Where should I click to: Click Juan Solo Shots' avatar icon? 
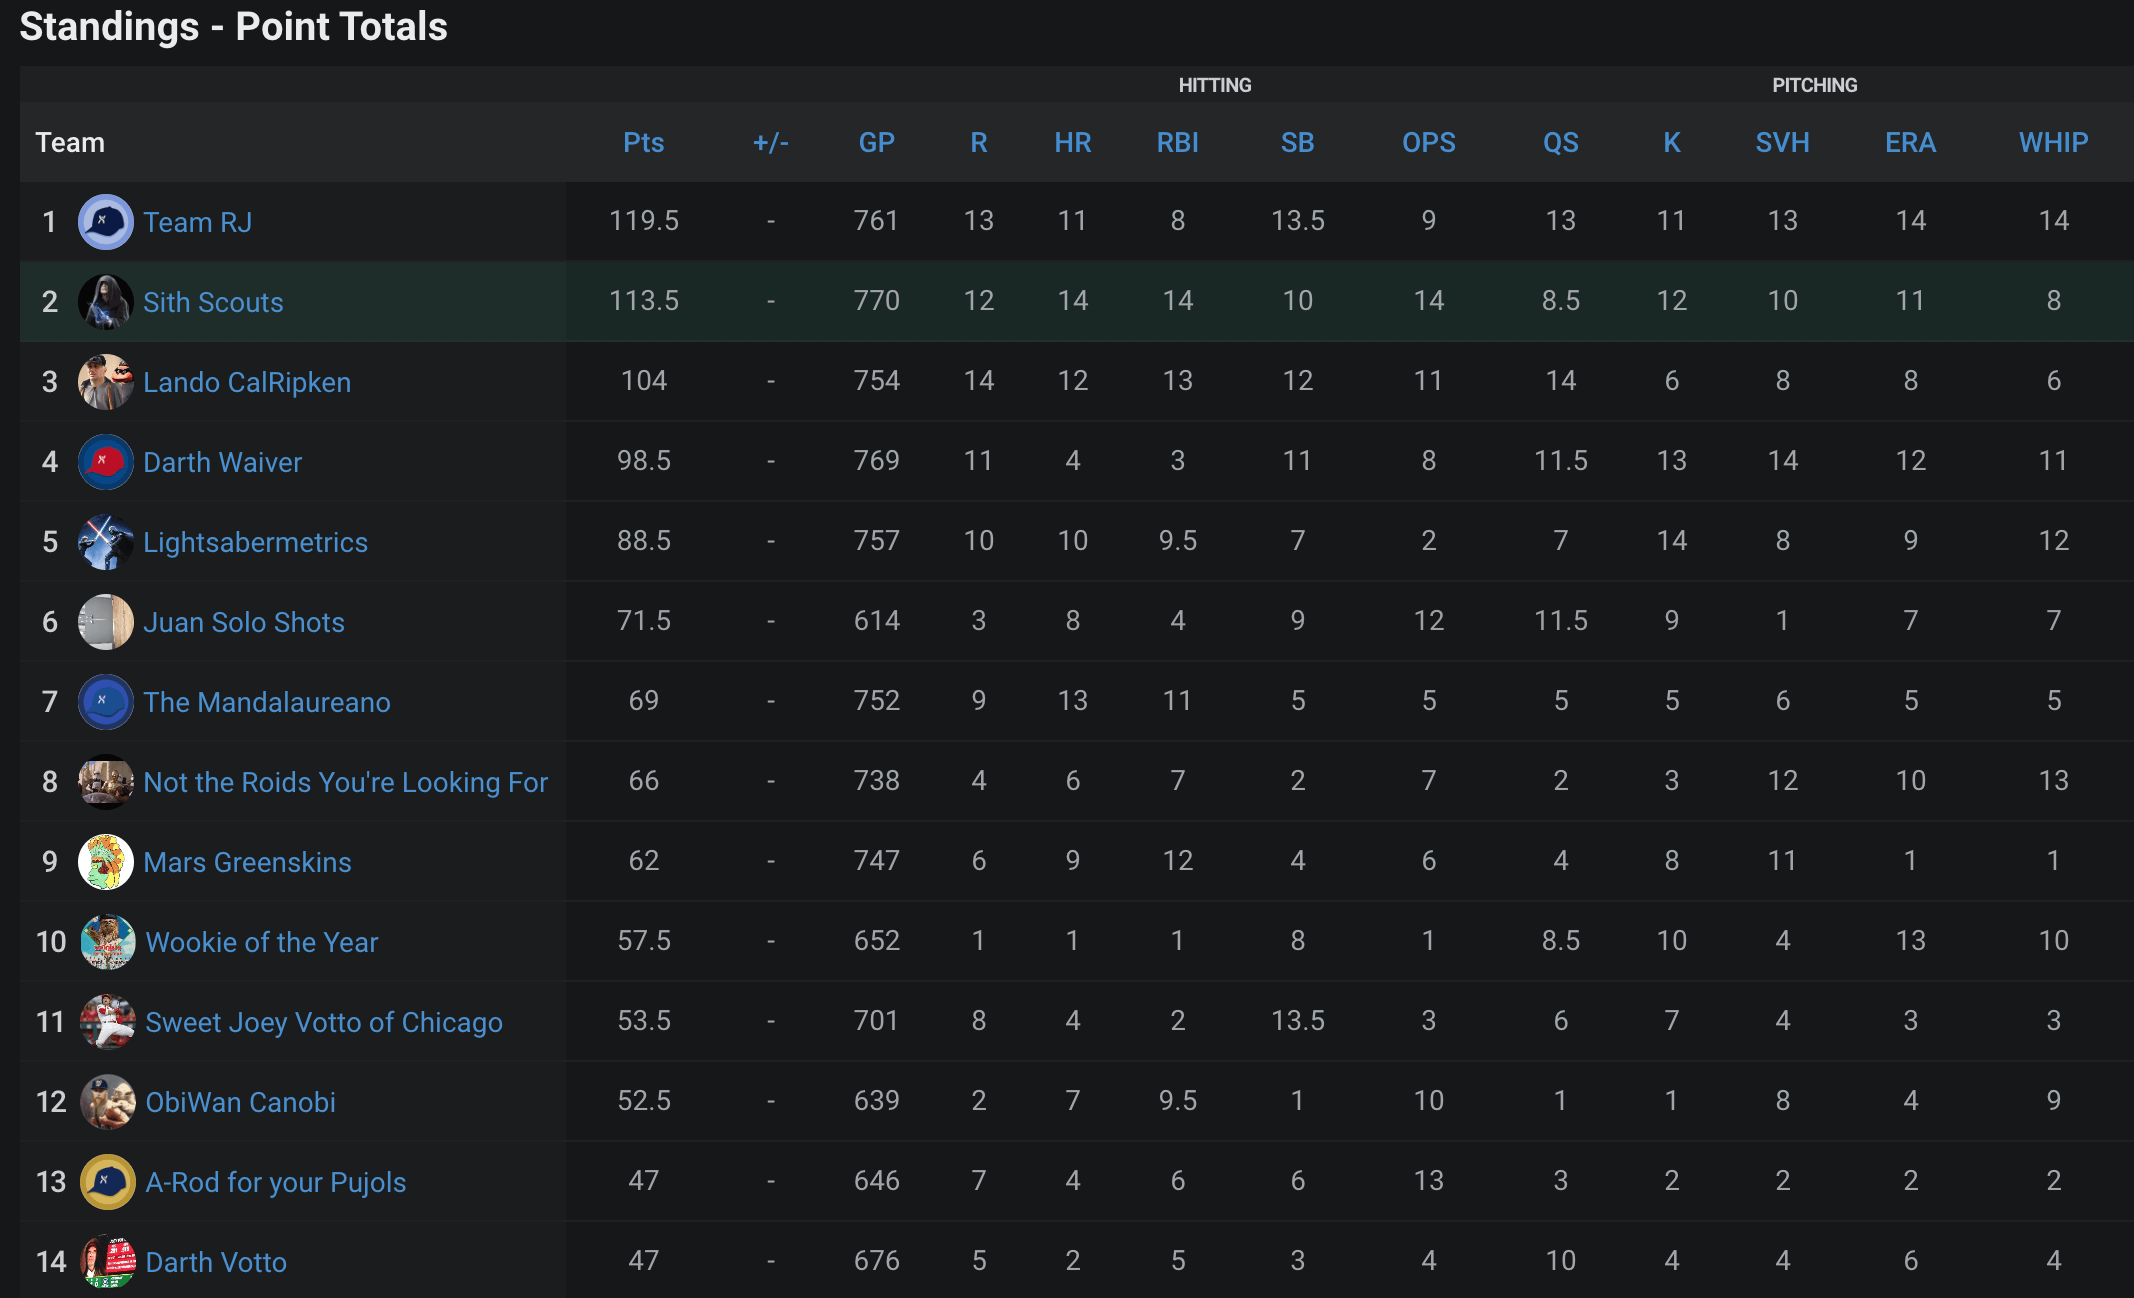click(106, 622)
